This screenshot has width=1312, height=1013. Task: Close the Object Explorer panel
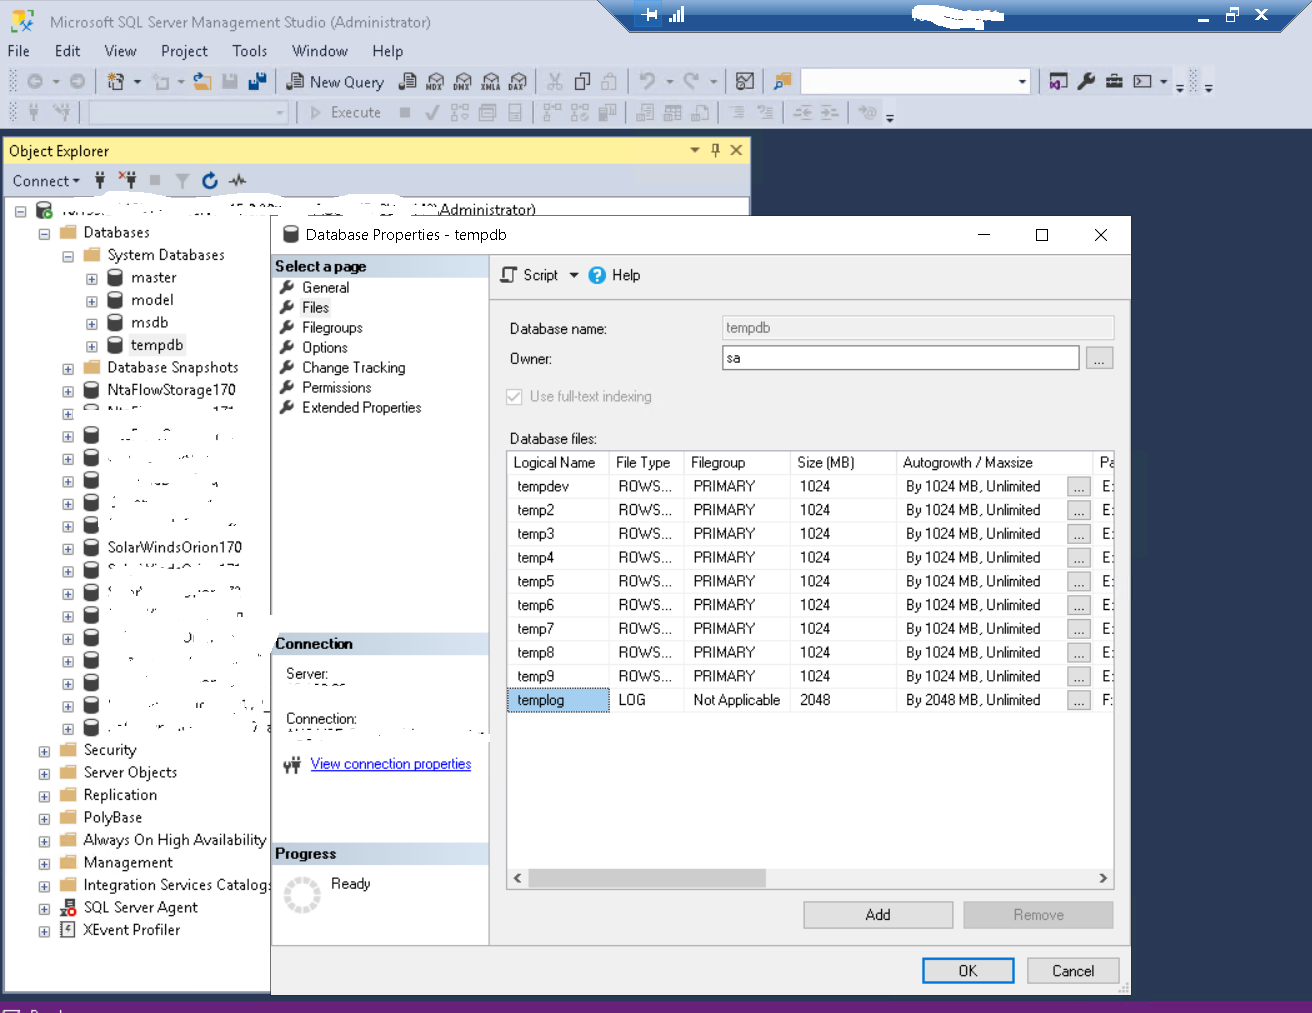click(736, 150)
